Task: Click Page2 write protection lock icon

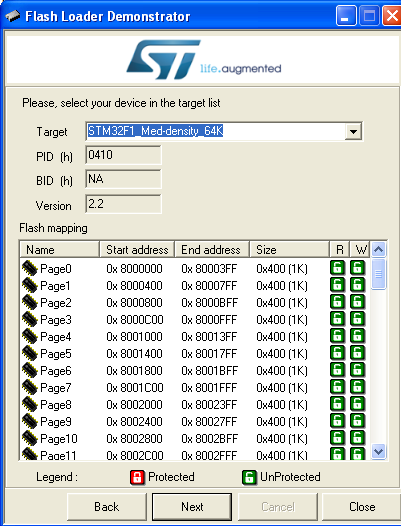Action: [357, 302]
